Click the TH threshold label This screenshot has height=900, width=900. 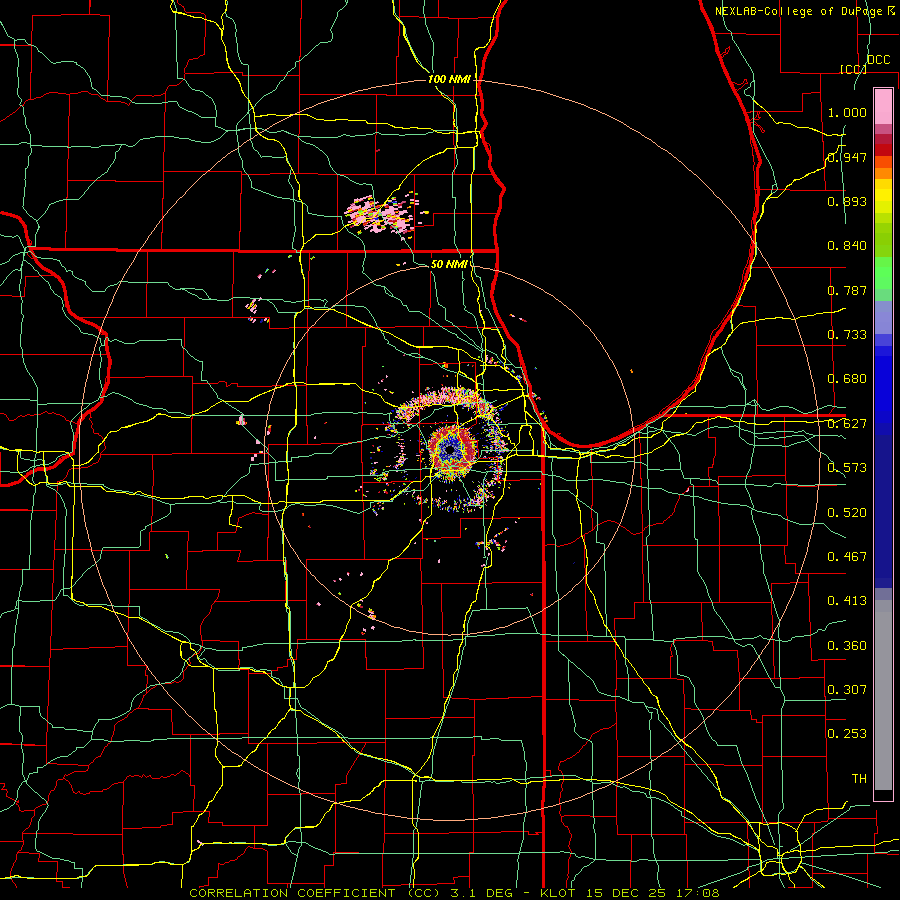tap(859, 779)
